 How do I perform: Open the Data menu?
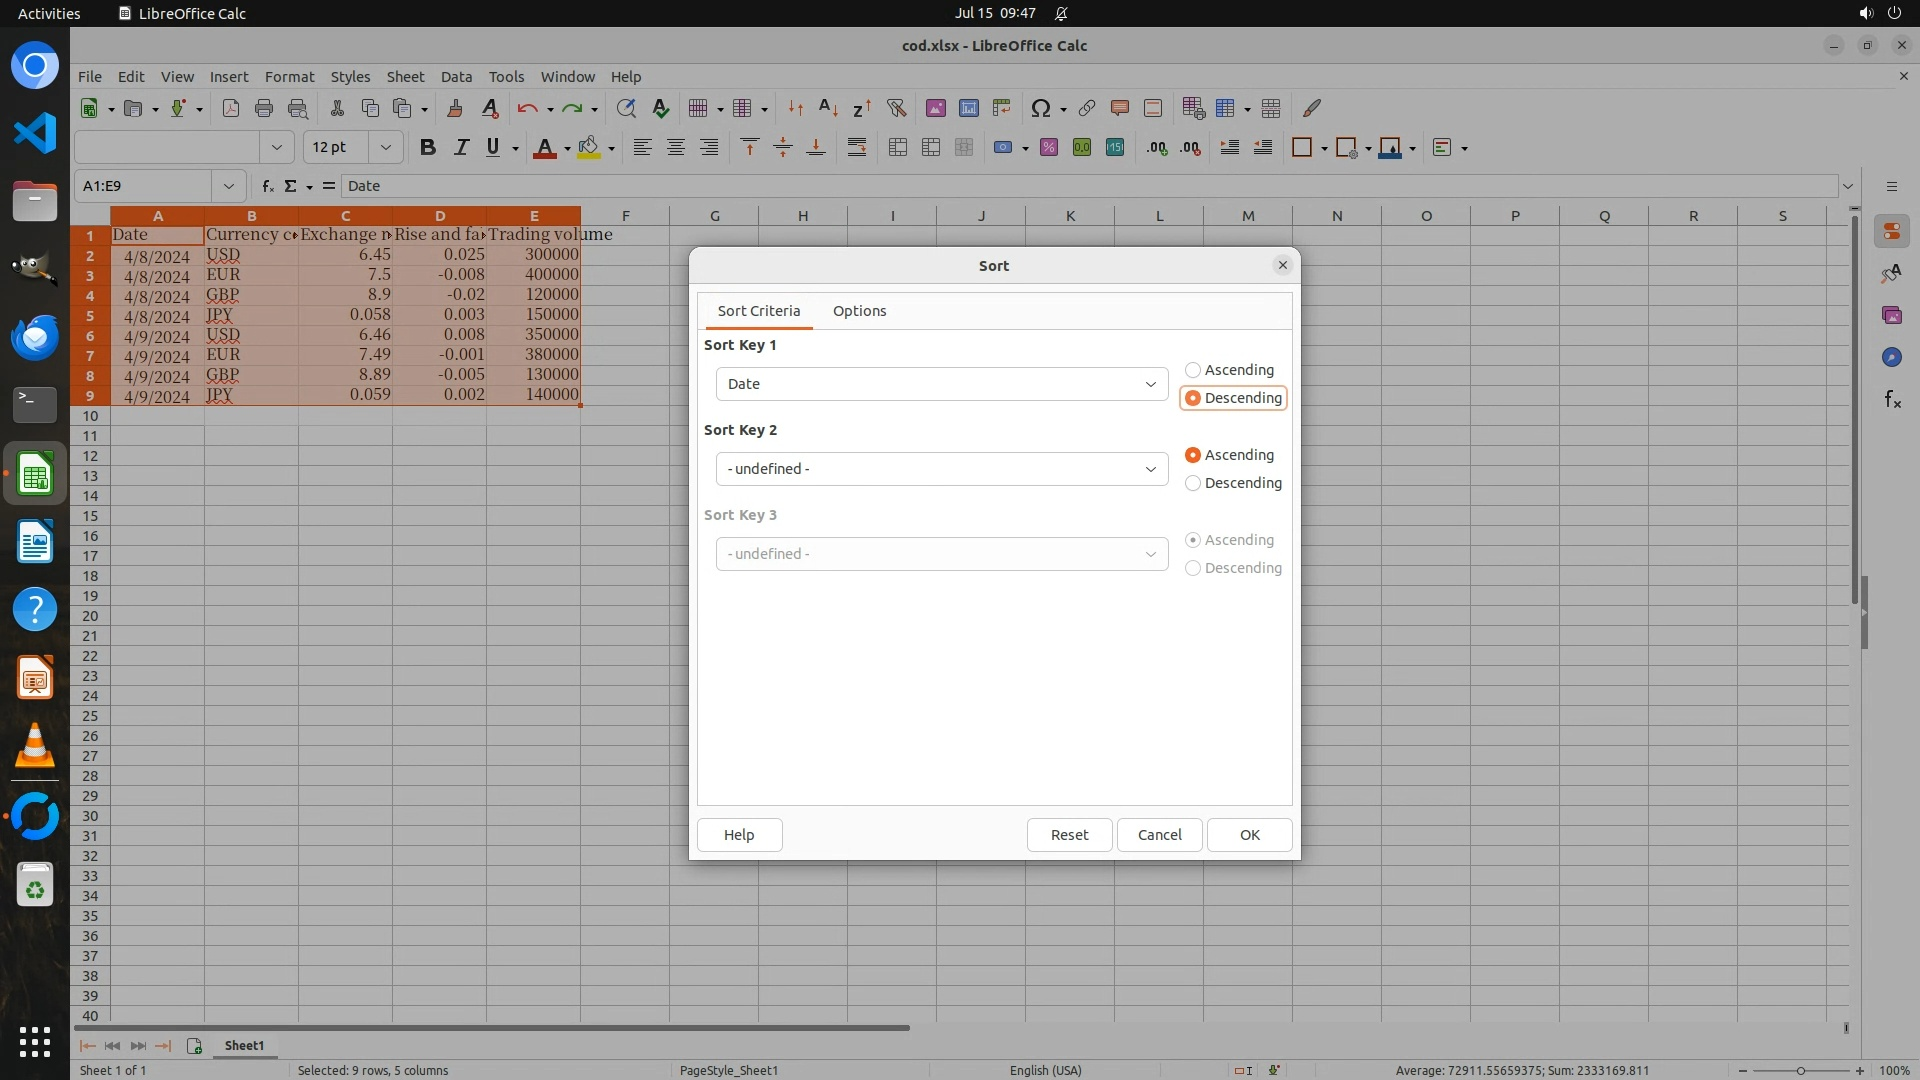click(x=456, y=77)
